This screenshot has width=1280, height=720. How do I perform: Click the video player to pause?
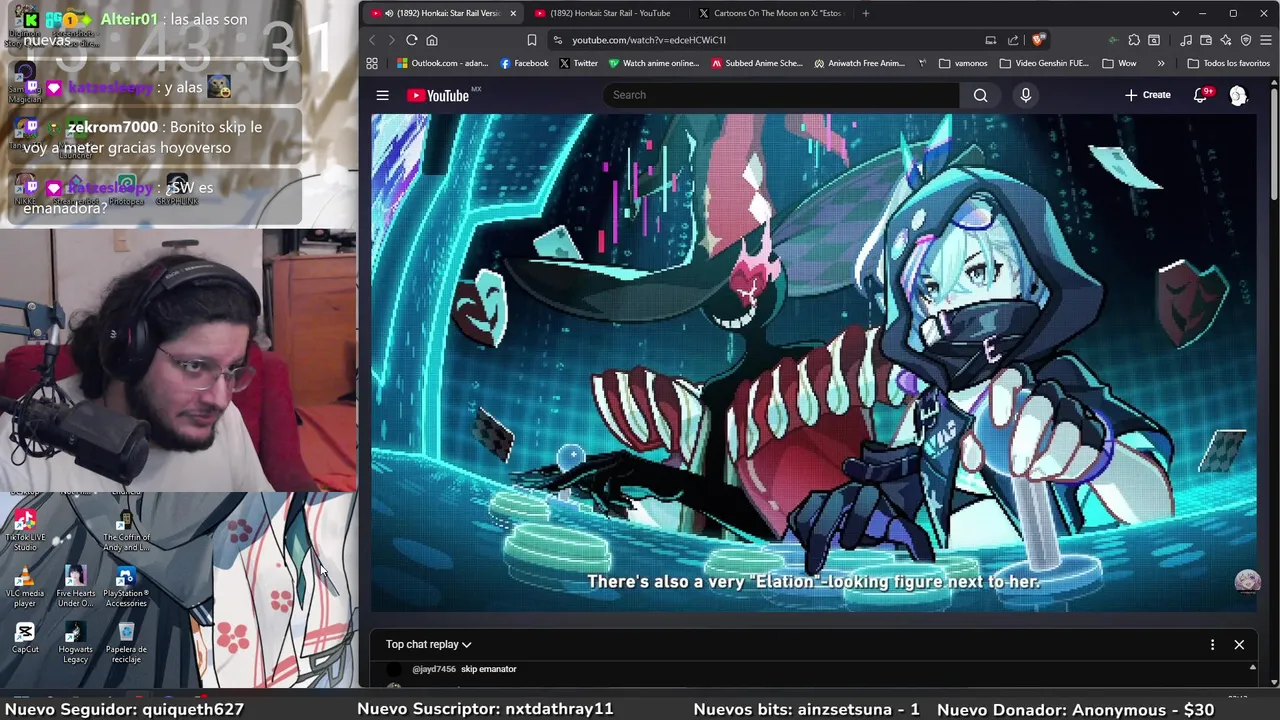[x=813, y=362]
